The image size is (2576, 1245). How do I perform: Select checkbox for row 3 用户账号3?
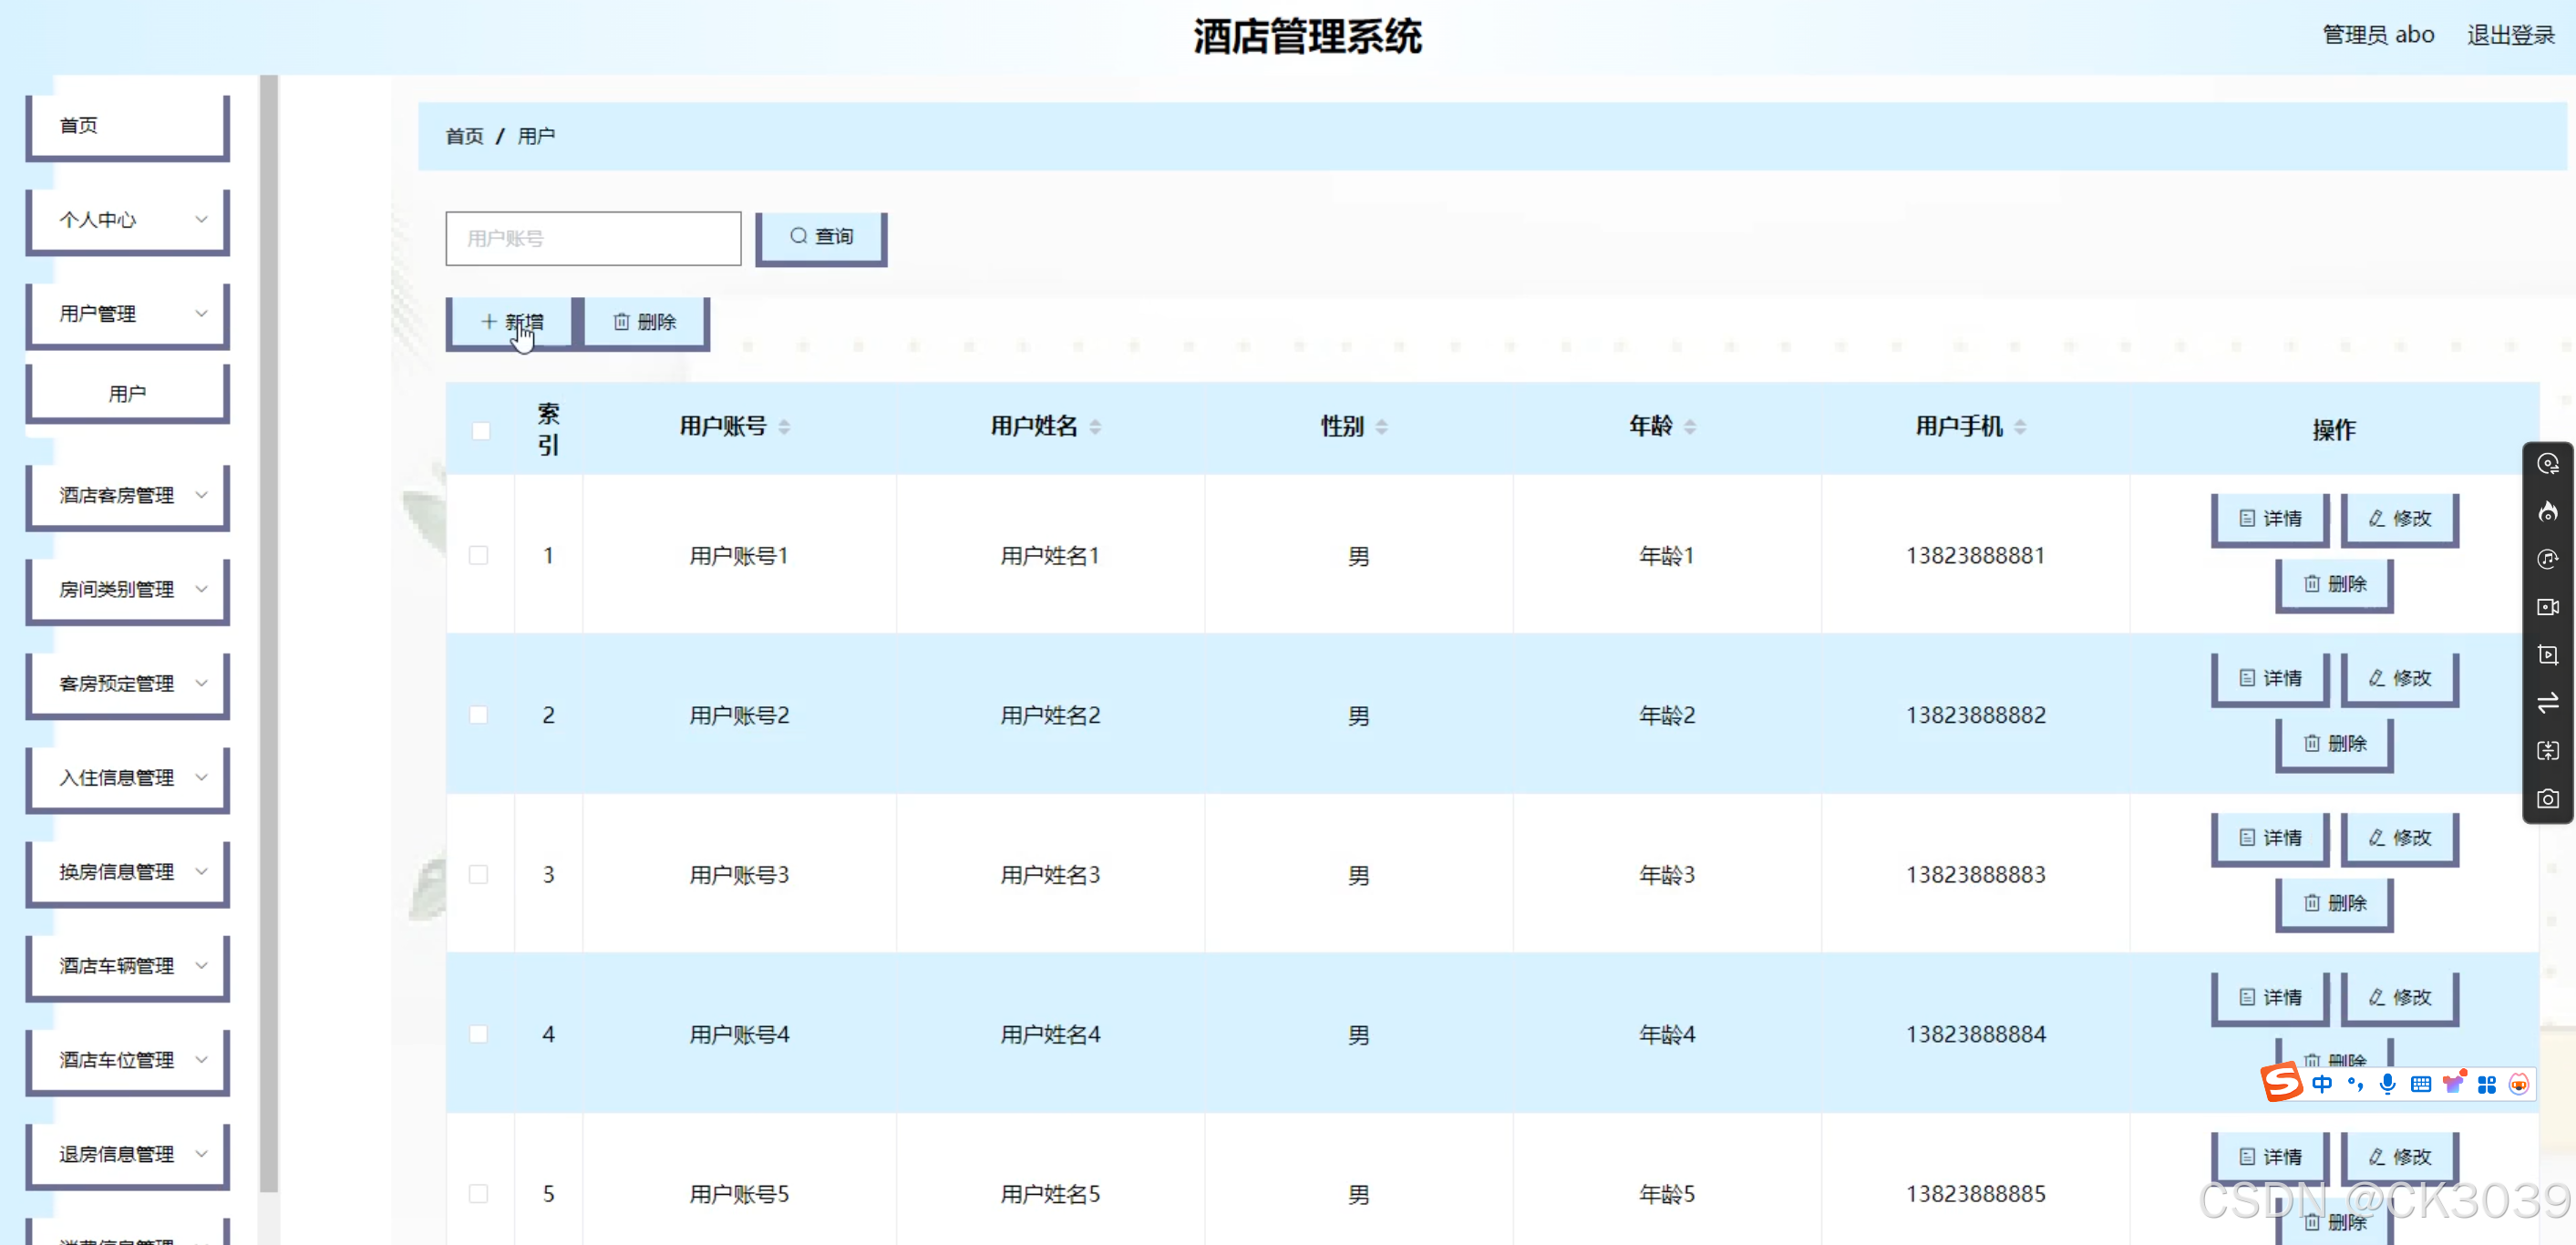pos(479,875)
